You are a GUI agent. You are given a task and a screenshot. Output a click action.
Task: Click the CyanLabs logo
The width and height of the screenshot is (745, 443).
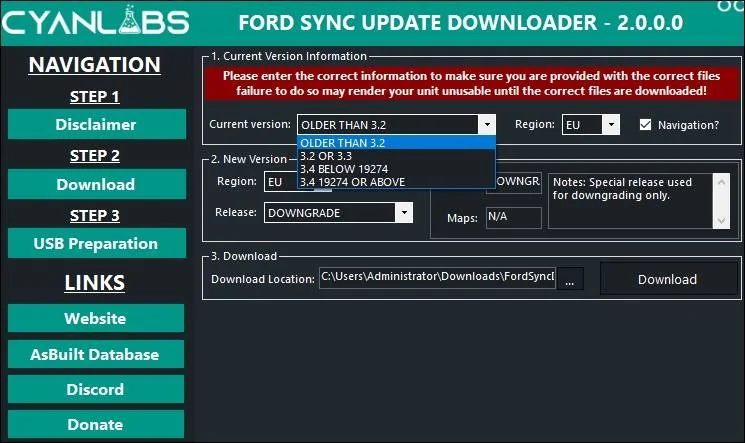pyautogui.click(x=95, y=21)
